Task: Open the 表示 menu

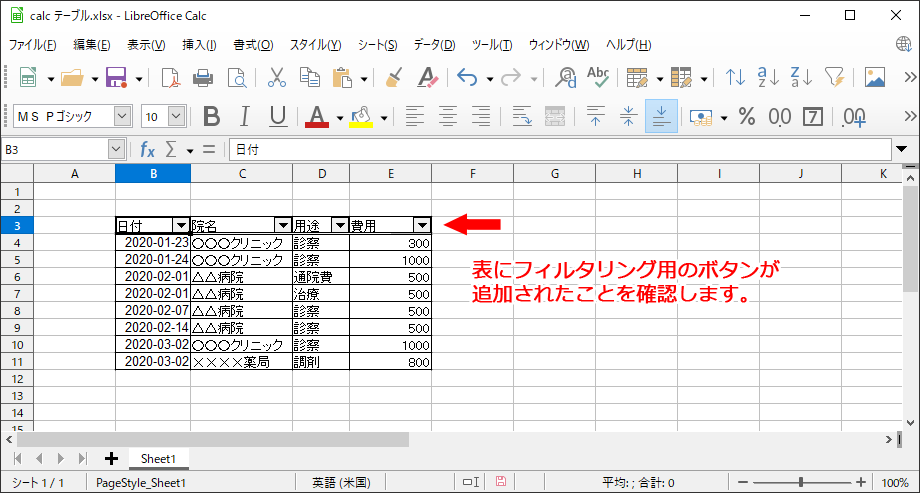Action: (x=146, y=45)
